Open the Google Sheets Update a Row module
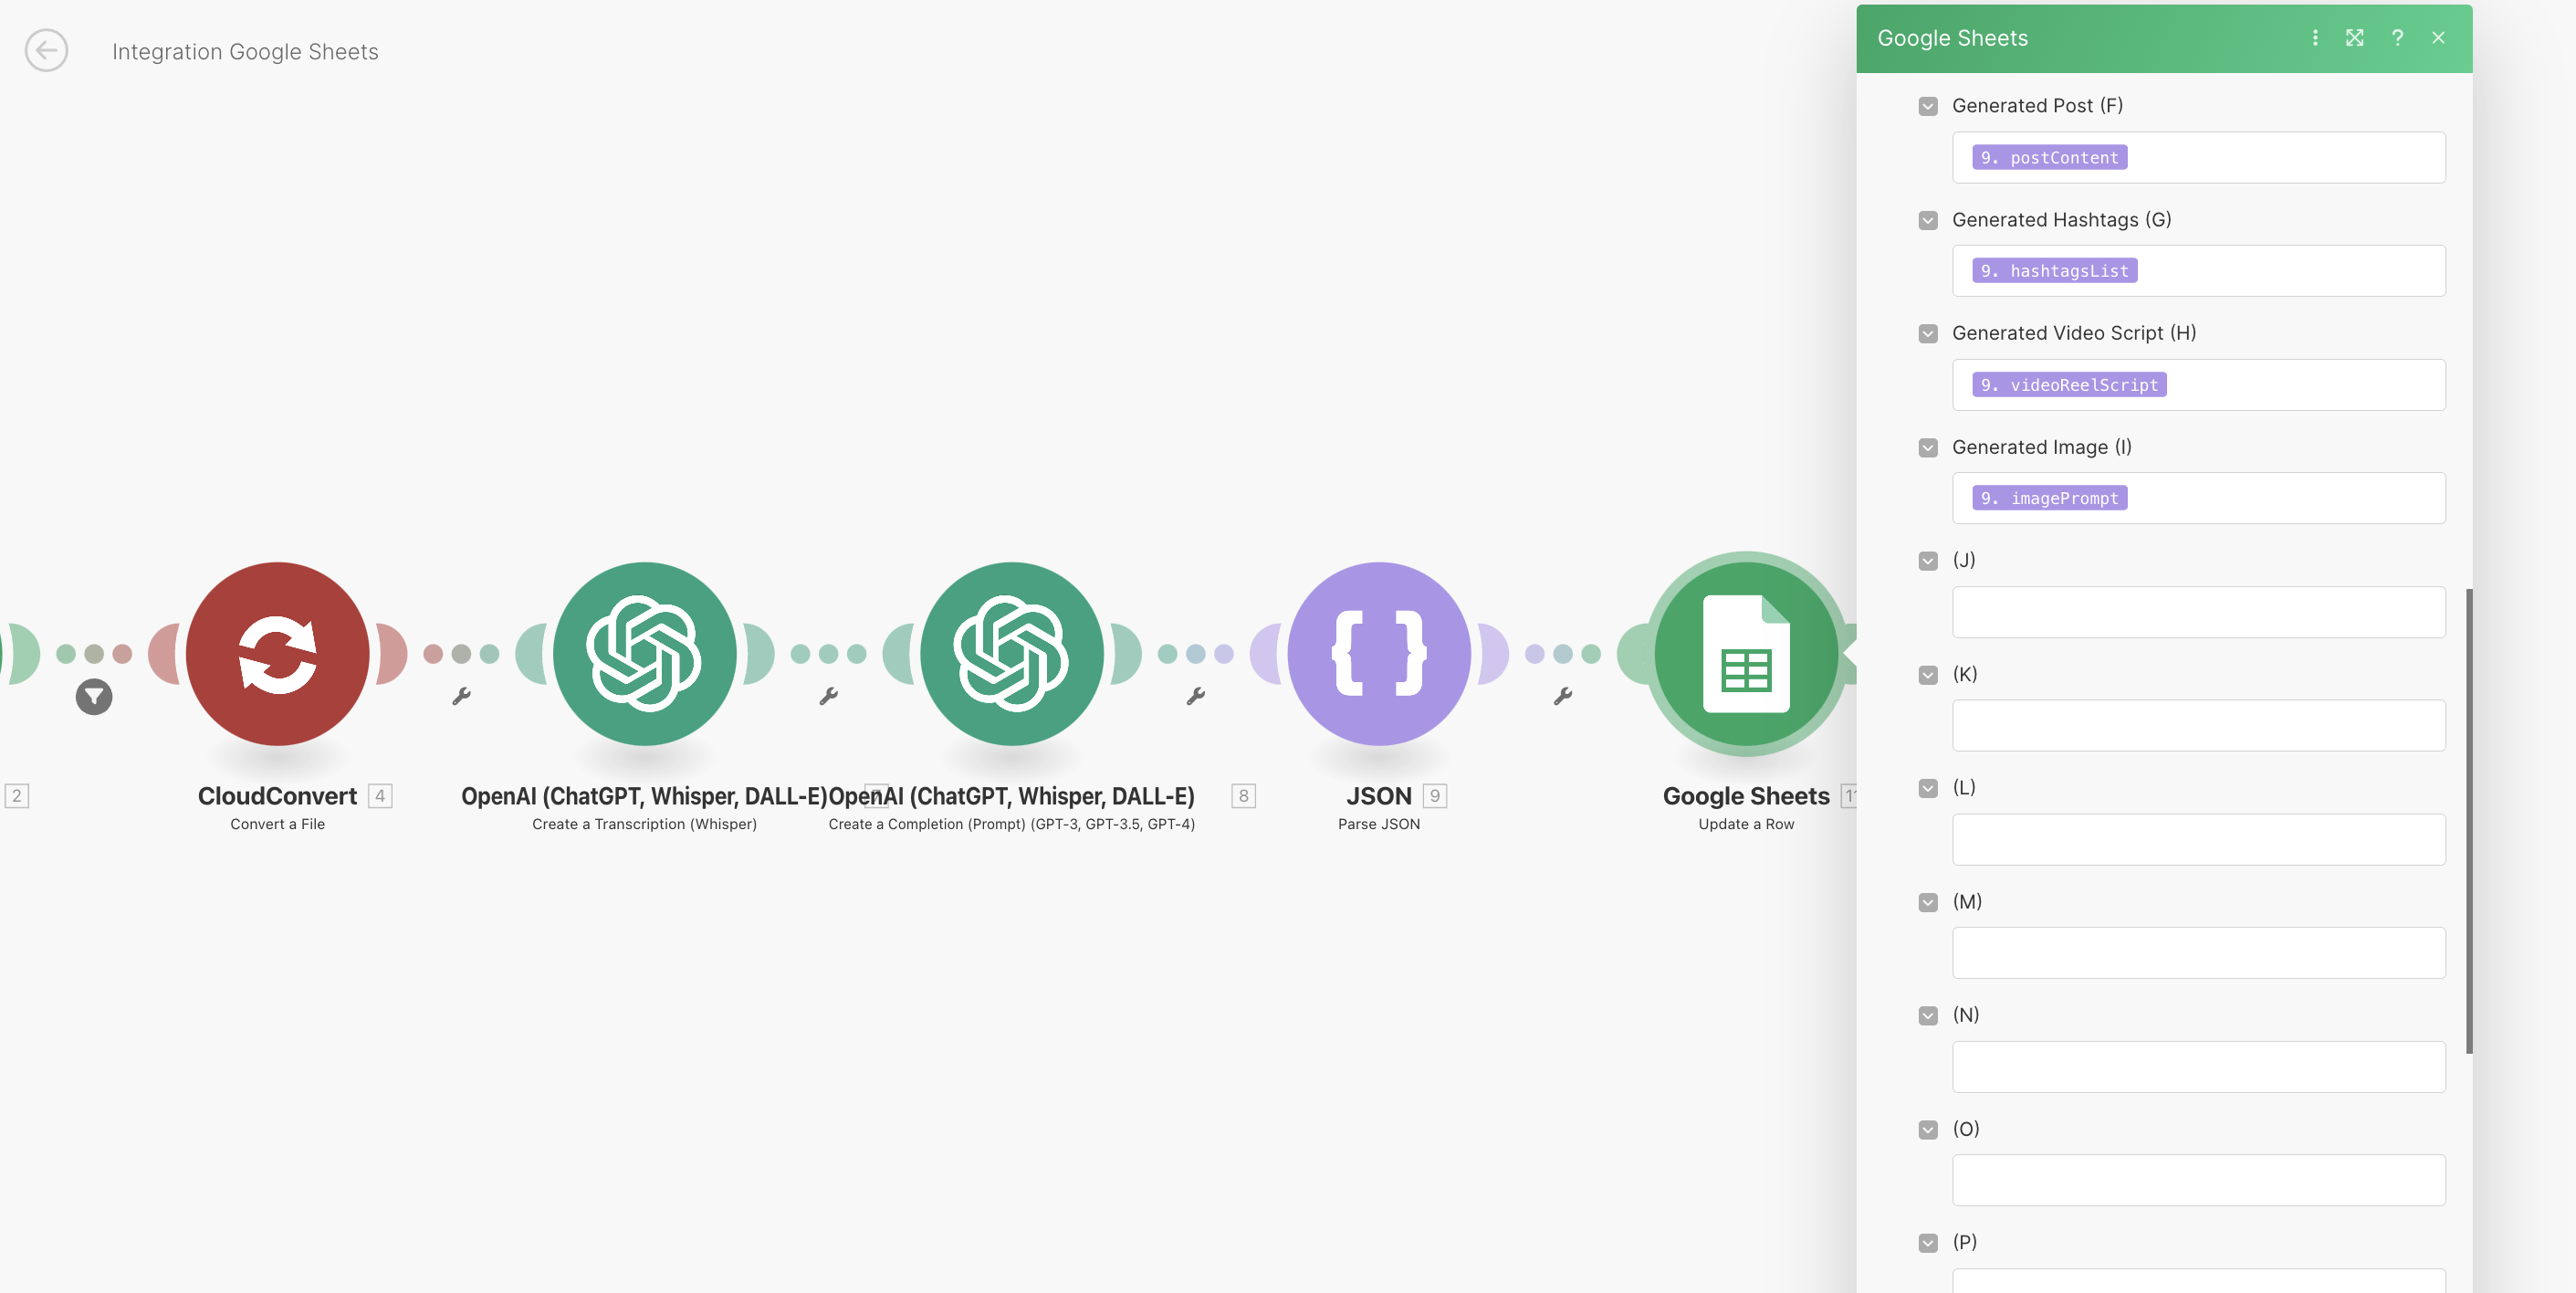Viewport: 2576px width, 1293px height. (1746, 653)
